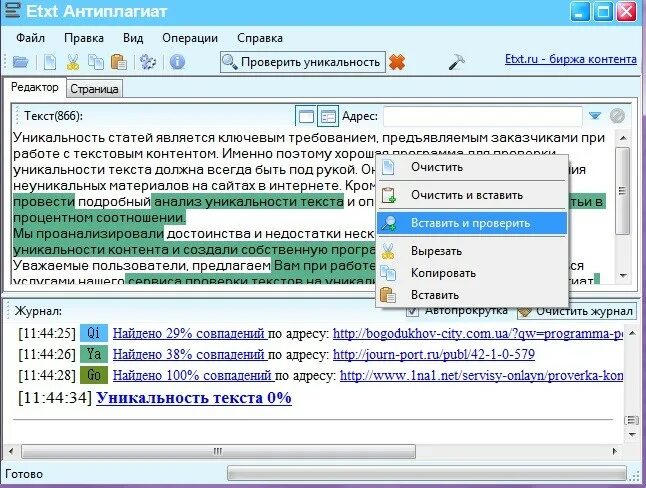Click the Готово status text
This screenshot has width=646, height=488.
coord(24,474)
